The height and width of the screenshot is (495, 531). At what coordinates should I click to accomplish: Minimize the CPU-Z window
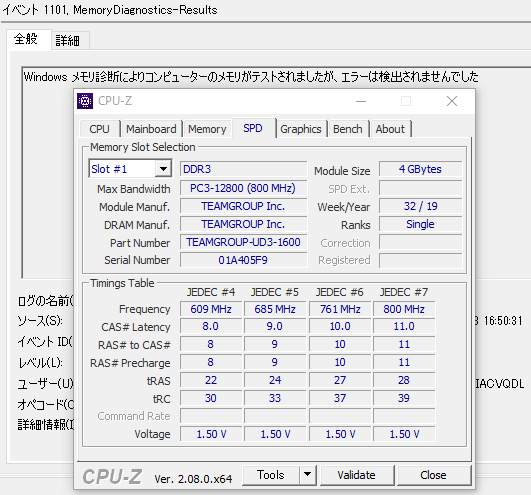tap(361, 101)
